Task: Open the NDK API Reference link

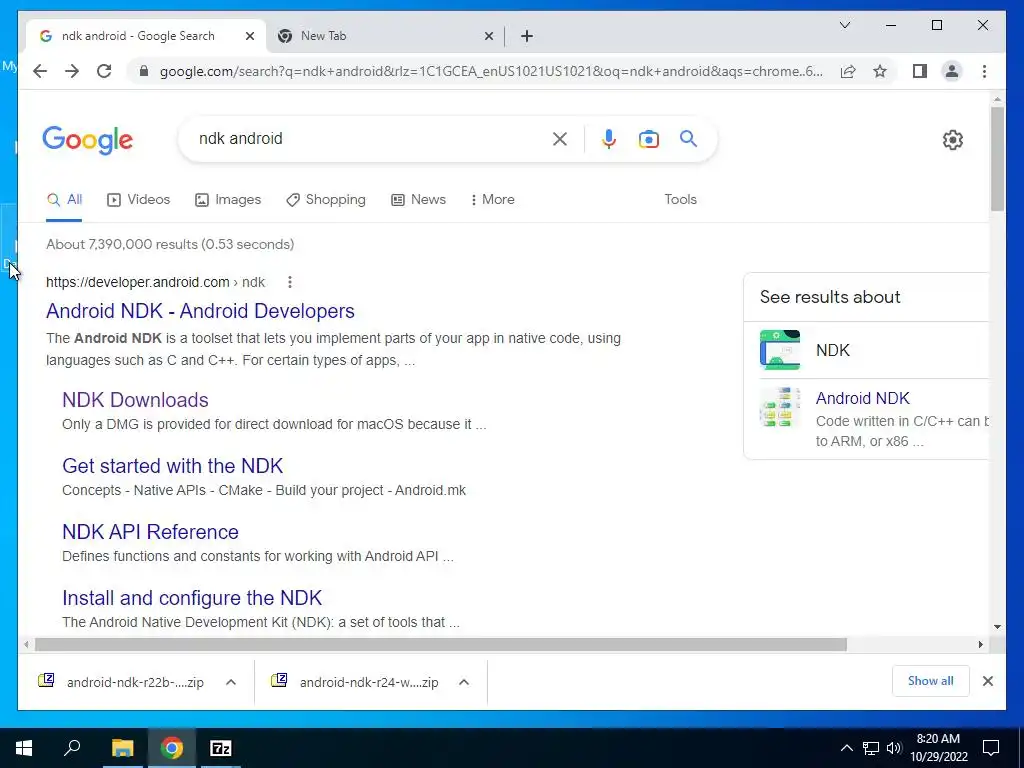Action: [150, 532]
